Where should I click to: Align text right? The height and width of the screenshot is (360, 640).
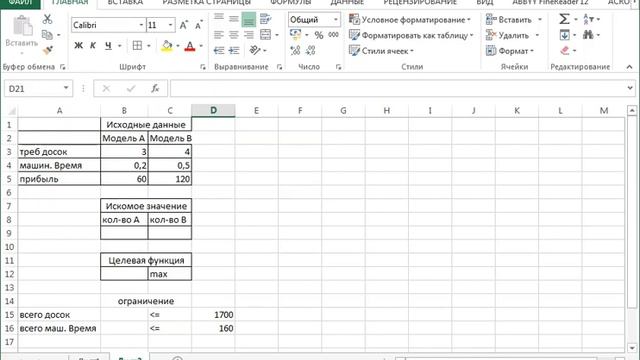pos(249,35)
